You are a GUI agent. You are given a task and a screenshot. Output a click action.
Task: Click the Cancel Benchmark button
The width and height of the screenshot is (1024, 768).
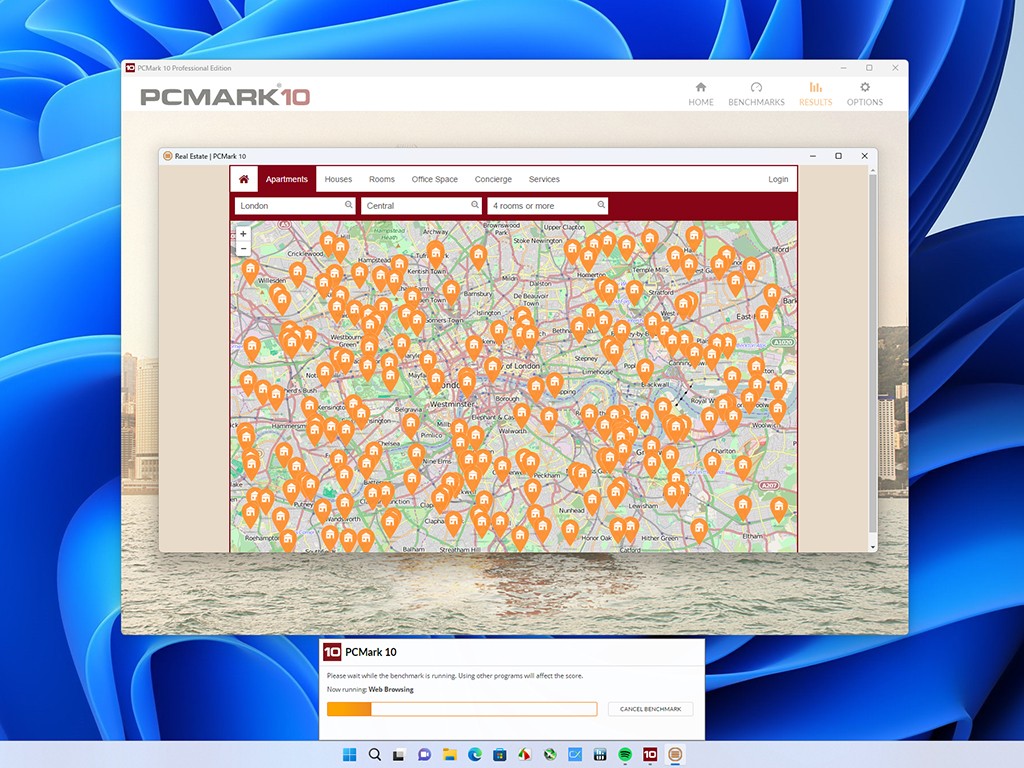click(650, 709)
